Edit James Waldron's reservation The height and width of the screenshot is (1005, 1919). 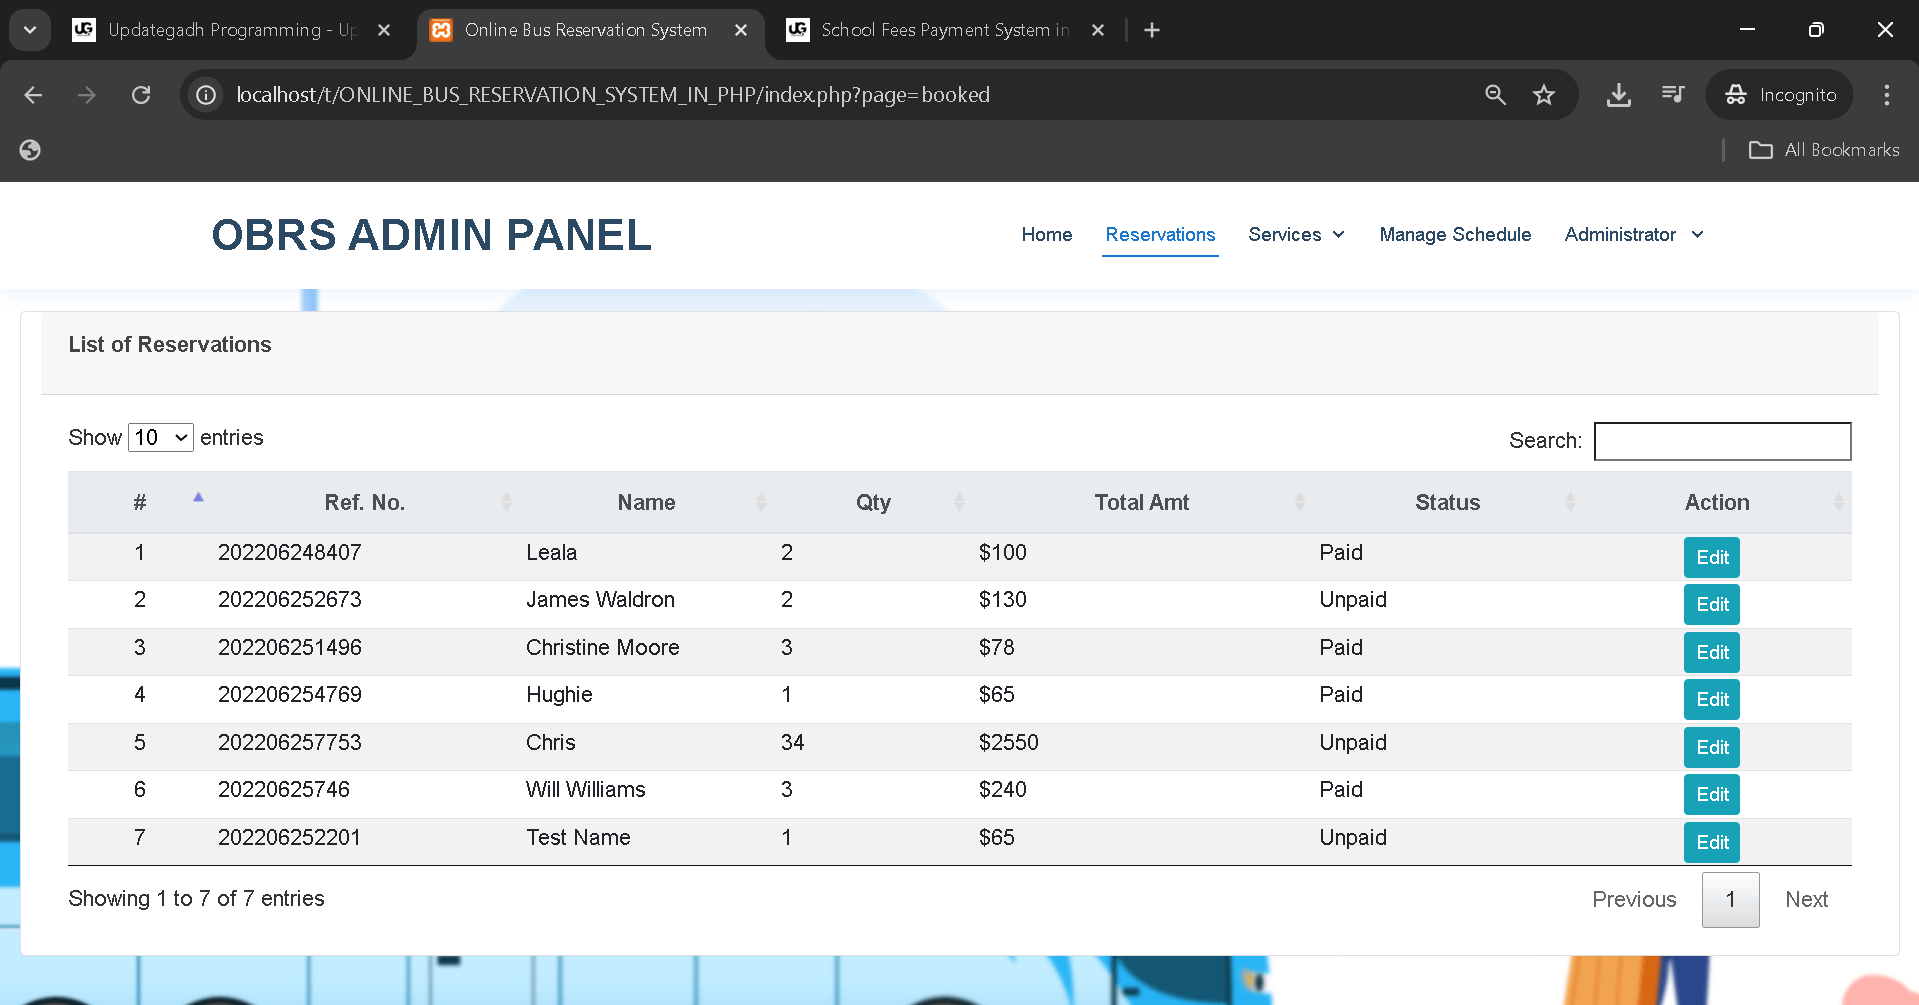[1711, 605]
